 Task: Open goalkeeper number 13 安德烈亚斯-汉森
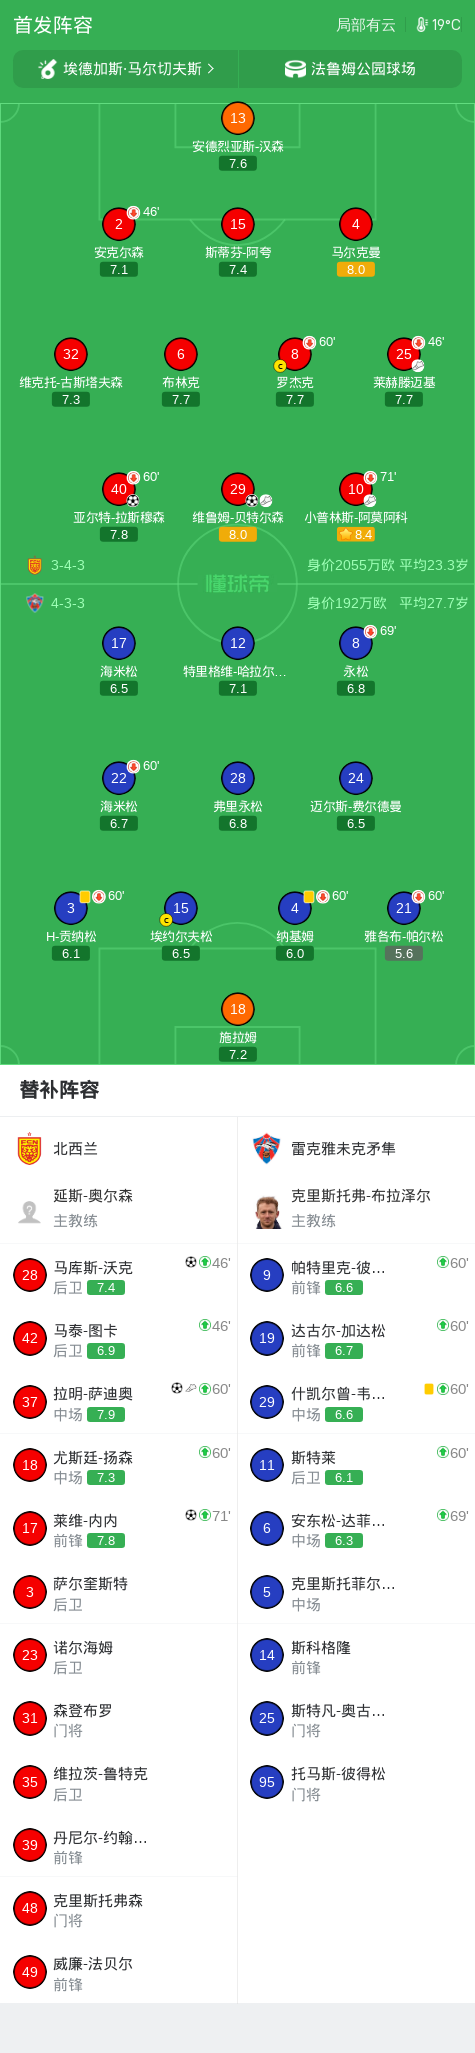pyautogui.click(x=238, y=118)
